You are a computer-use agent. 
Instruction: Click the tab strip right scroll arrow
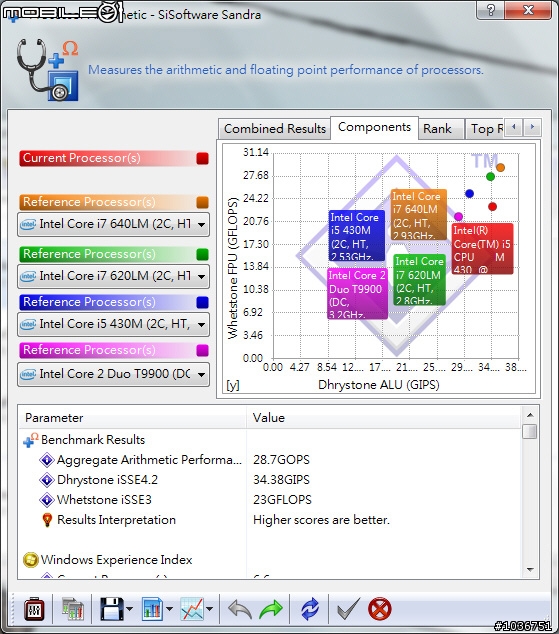click(x=532, y=127)
